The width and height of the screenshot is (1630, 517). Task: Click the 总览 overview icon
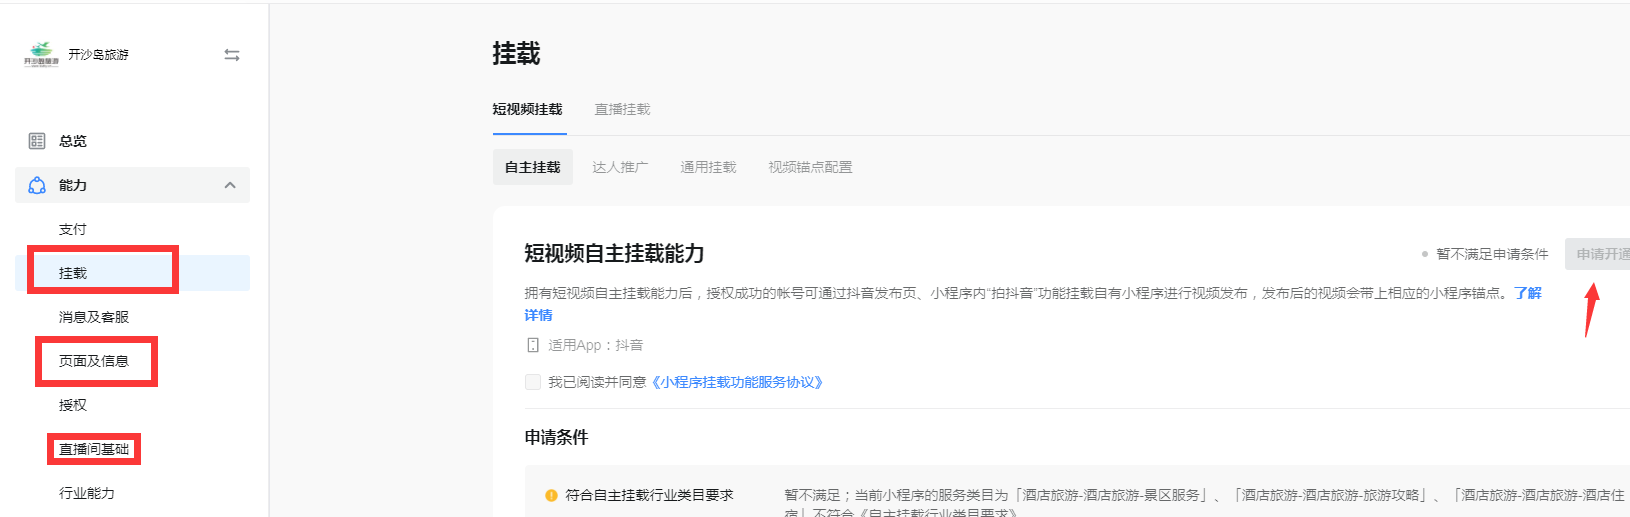[x=37, y=141]
